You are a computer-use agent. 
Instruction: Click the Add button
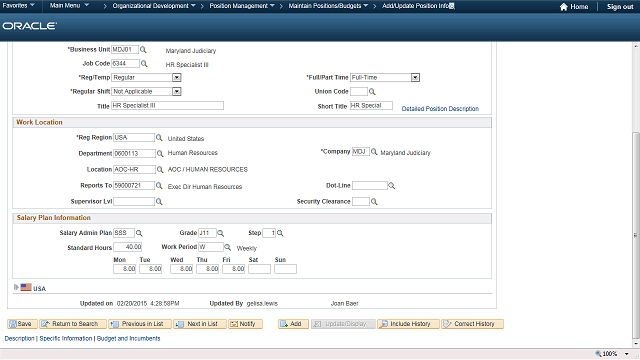(293, 324)
